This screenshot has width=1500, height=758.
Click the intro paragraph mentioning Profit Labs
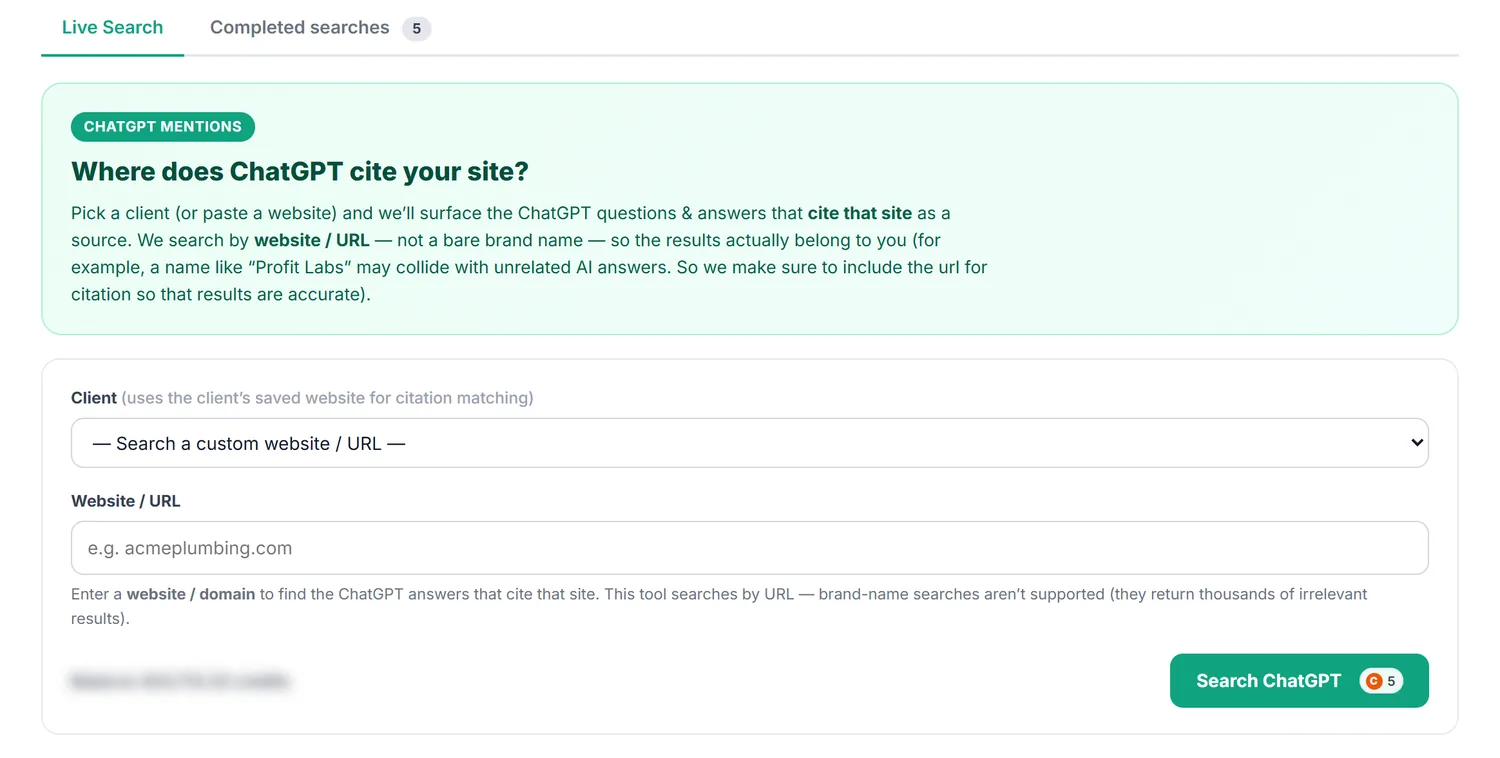click(530, 254)
